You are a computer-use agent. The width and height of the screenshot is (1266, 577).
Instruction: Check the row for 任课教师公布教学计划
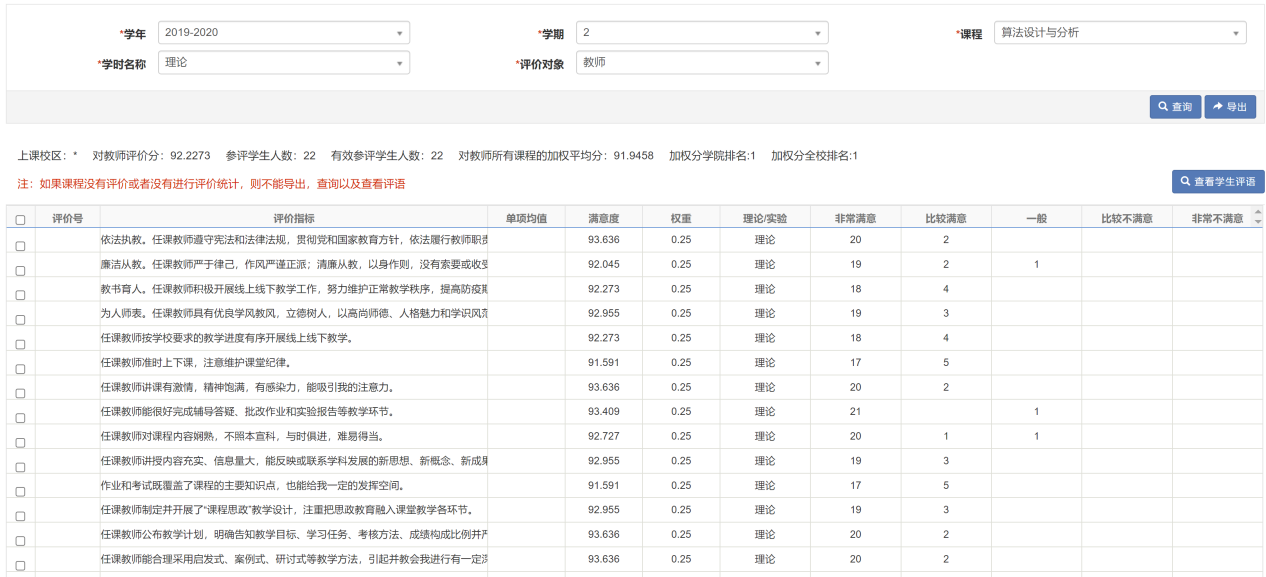(x=20, y=541)
